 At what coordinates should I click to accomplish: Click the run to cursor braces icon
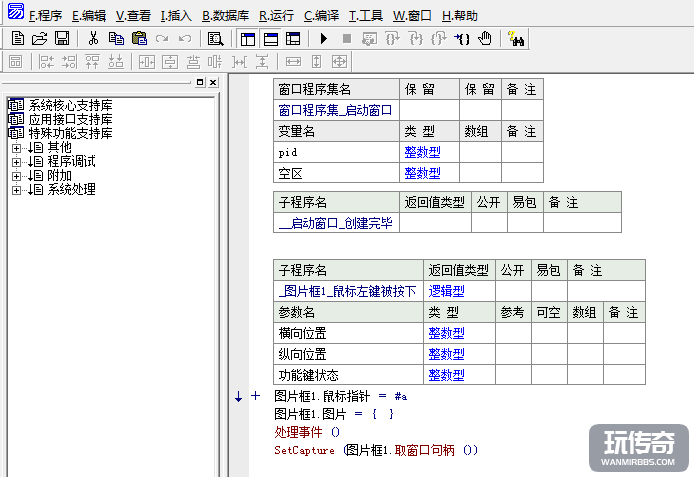462,39
